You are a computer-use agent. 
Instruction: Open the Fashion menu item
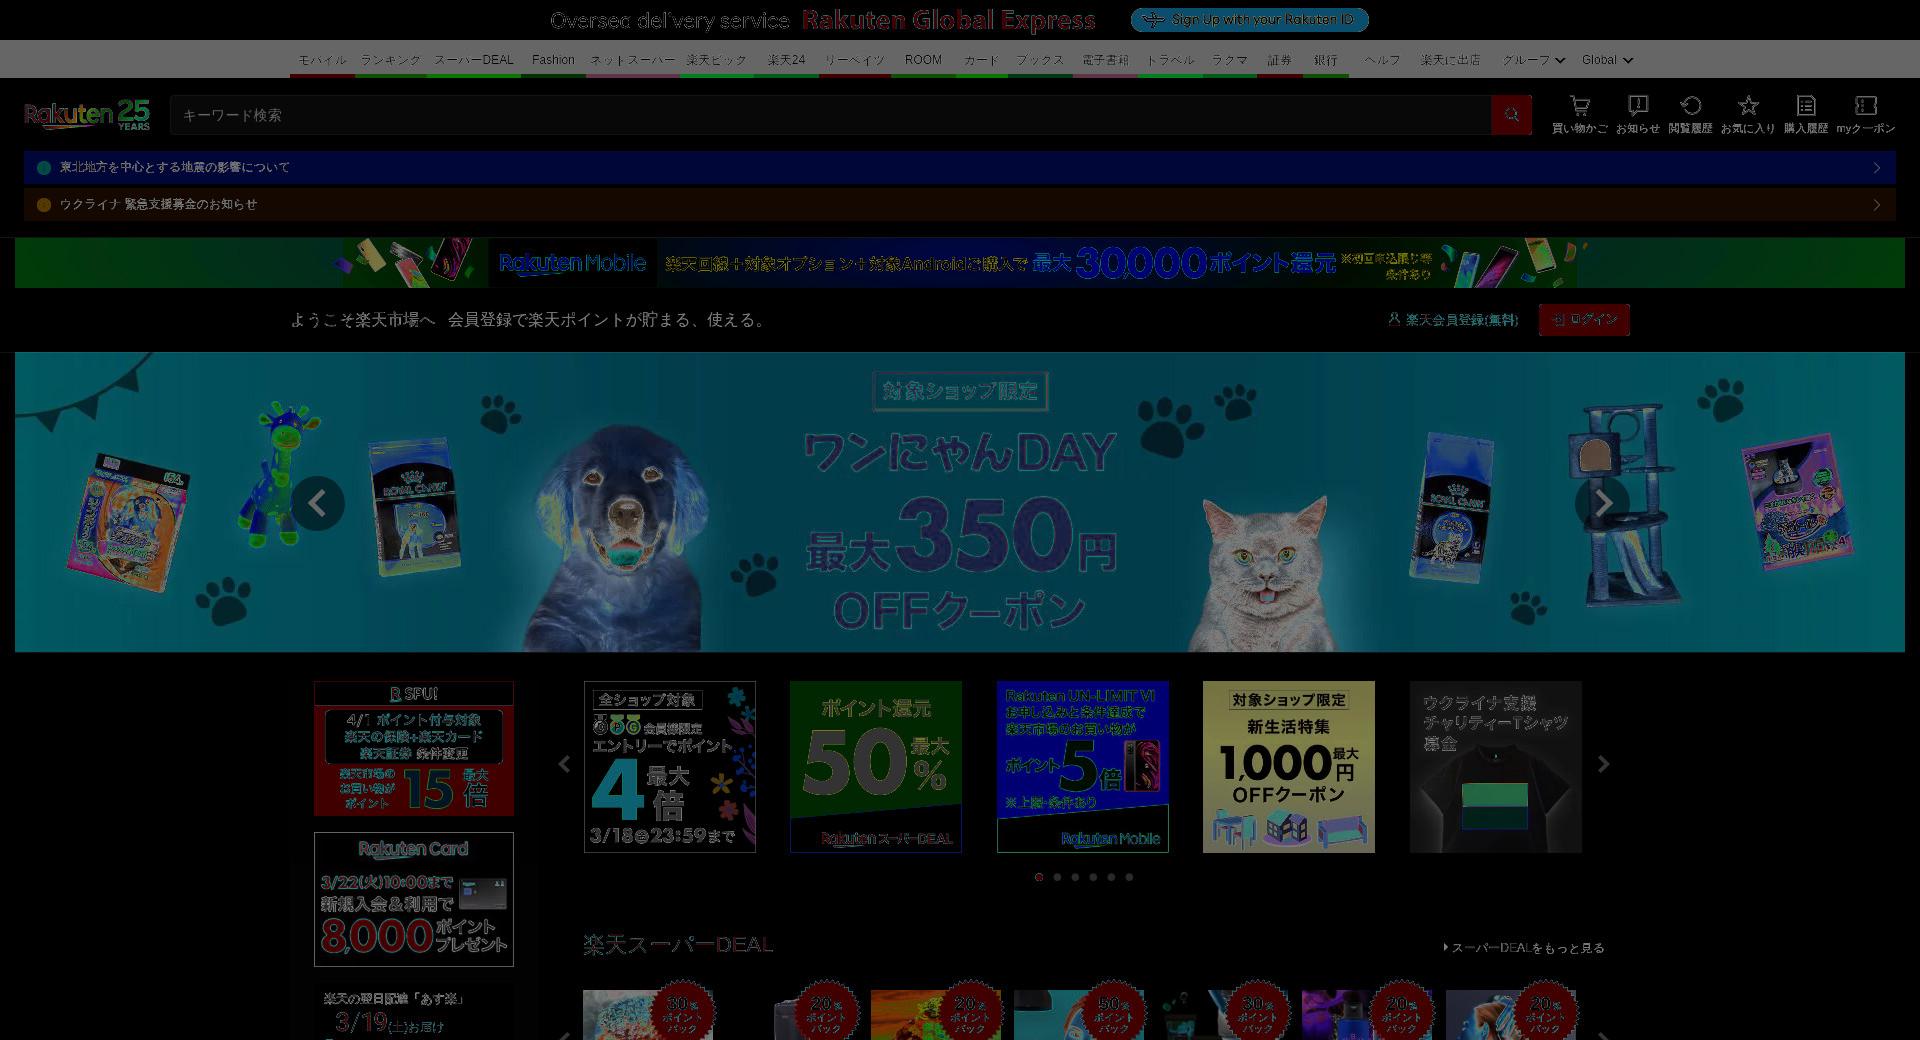click(553, 60)
